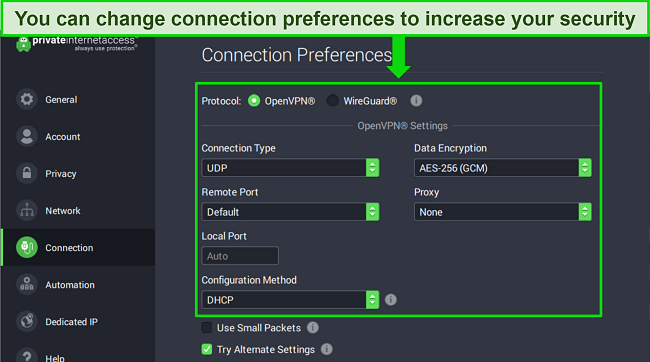Click the Local Port label

224,236
